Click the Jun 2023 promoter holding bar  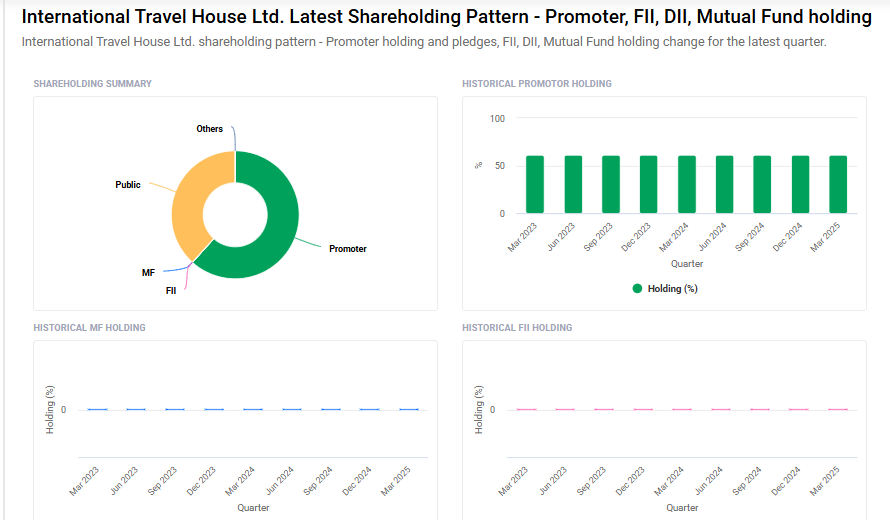tap(573, 184)
